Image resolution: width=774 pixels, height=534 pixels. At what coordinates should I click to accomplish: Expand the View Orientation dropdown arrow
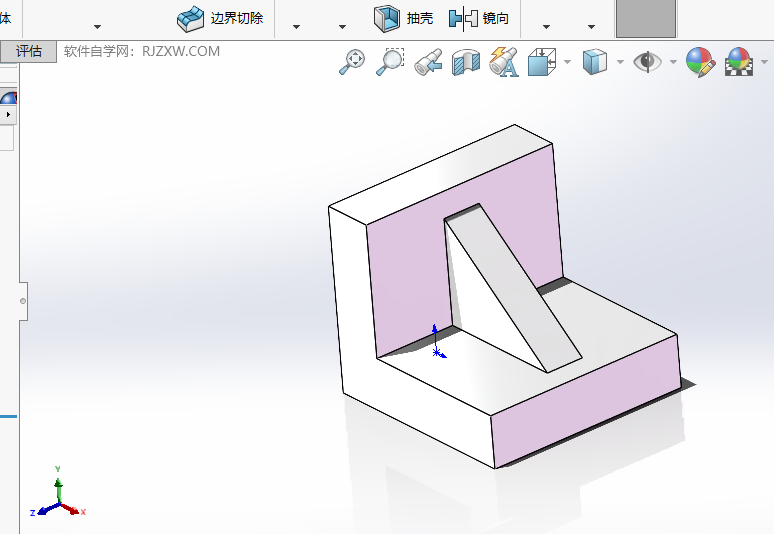pos(567,62)
